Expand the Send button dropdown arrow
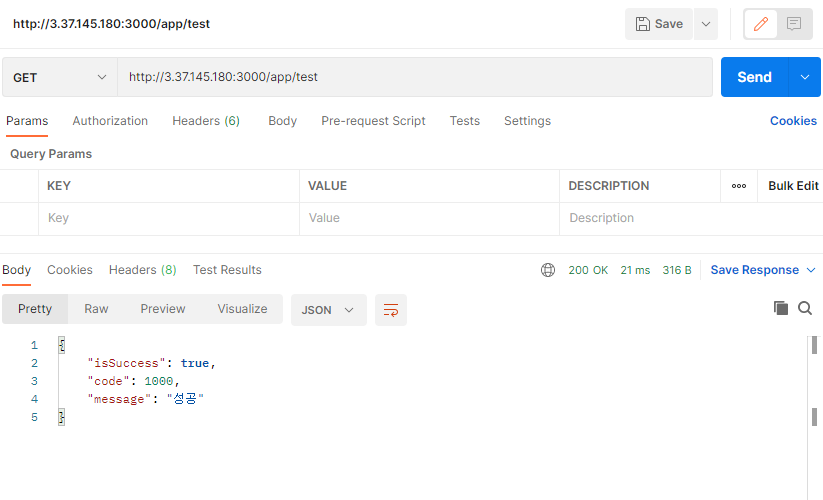 (x=805, y=77)
